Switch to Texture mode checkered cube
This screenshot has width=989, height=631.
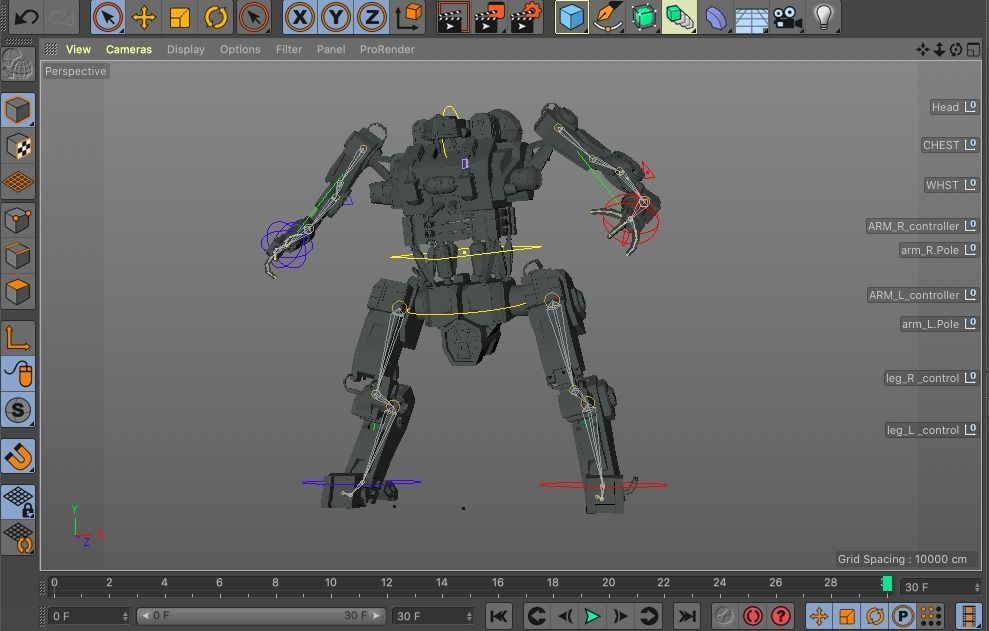18,147
